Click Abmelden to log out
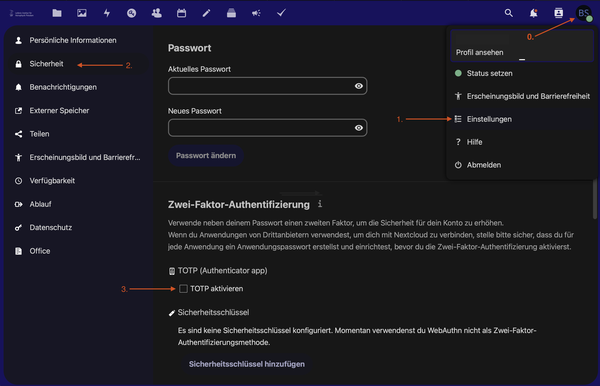This screenshot has width=600, height=386. coord(522,165)
